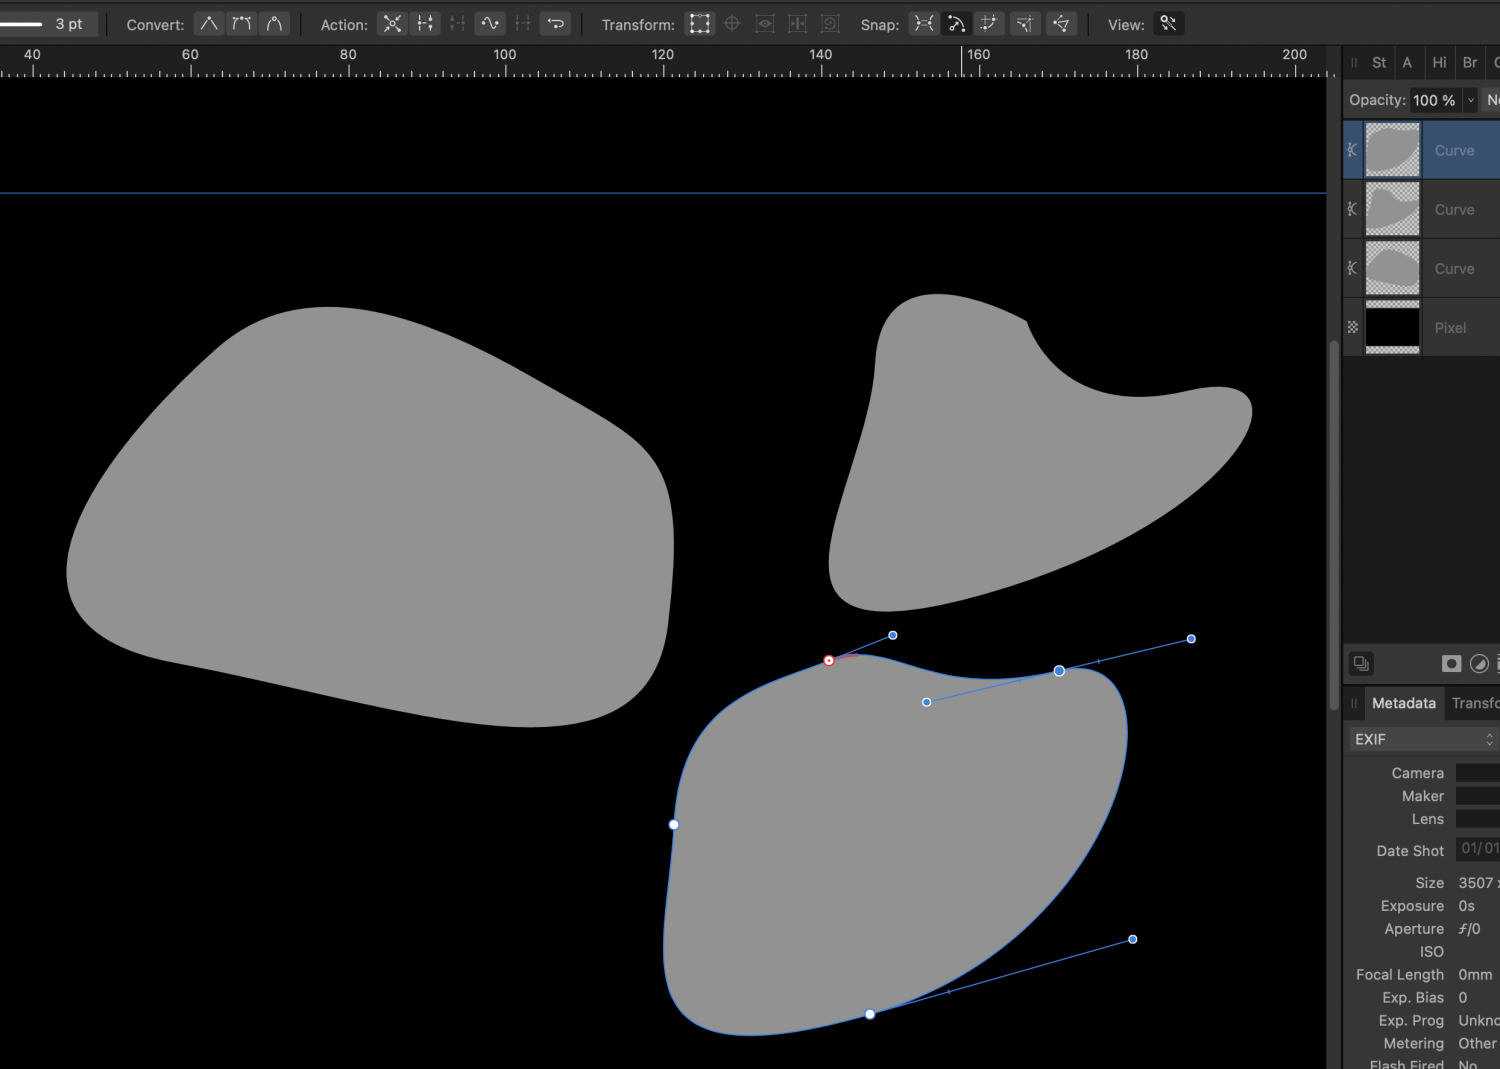This screenshot has height=1069, width=1500.
Task: Select the smooth node Convert tool
Action: click(x=241, y=23)
